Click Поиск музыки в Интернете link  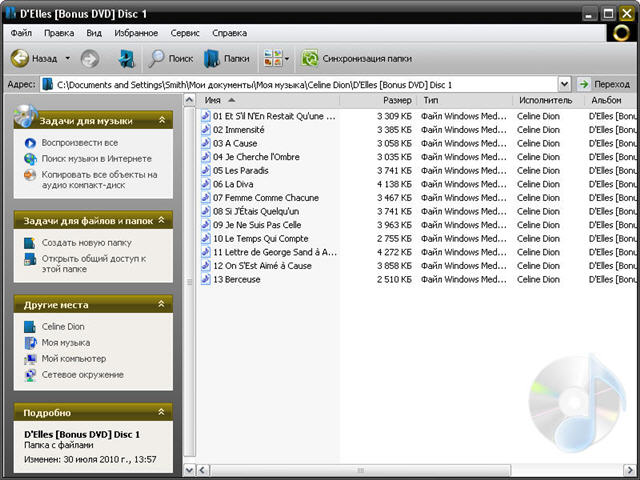point(96,159)
